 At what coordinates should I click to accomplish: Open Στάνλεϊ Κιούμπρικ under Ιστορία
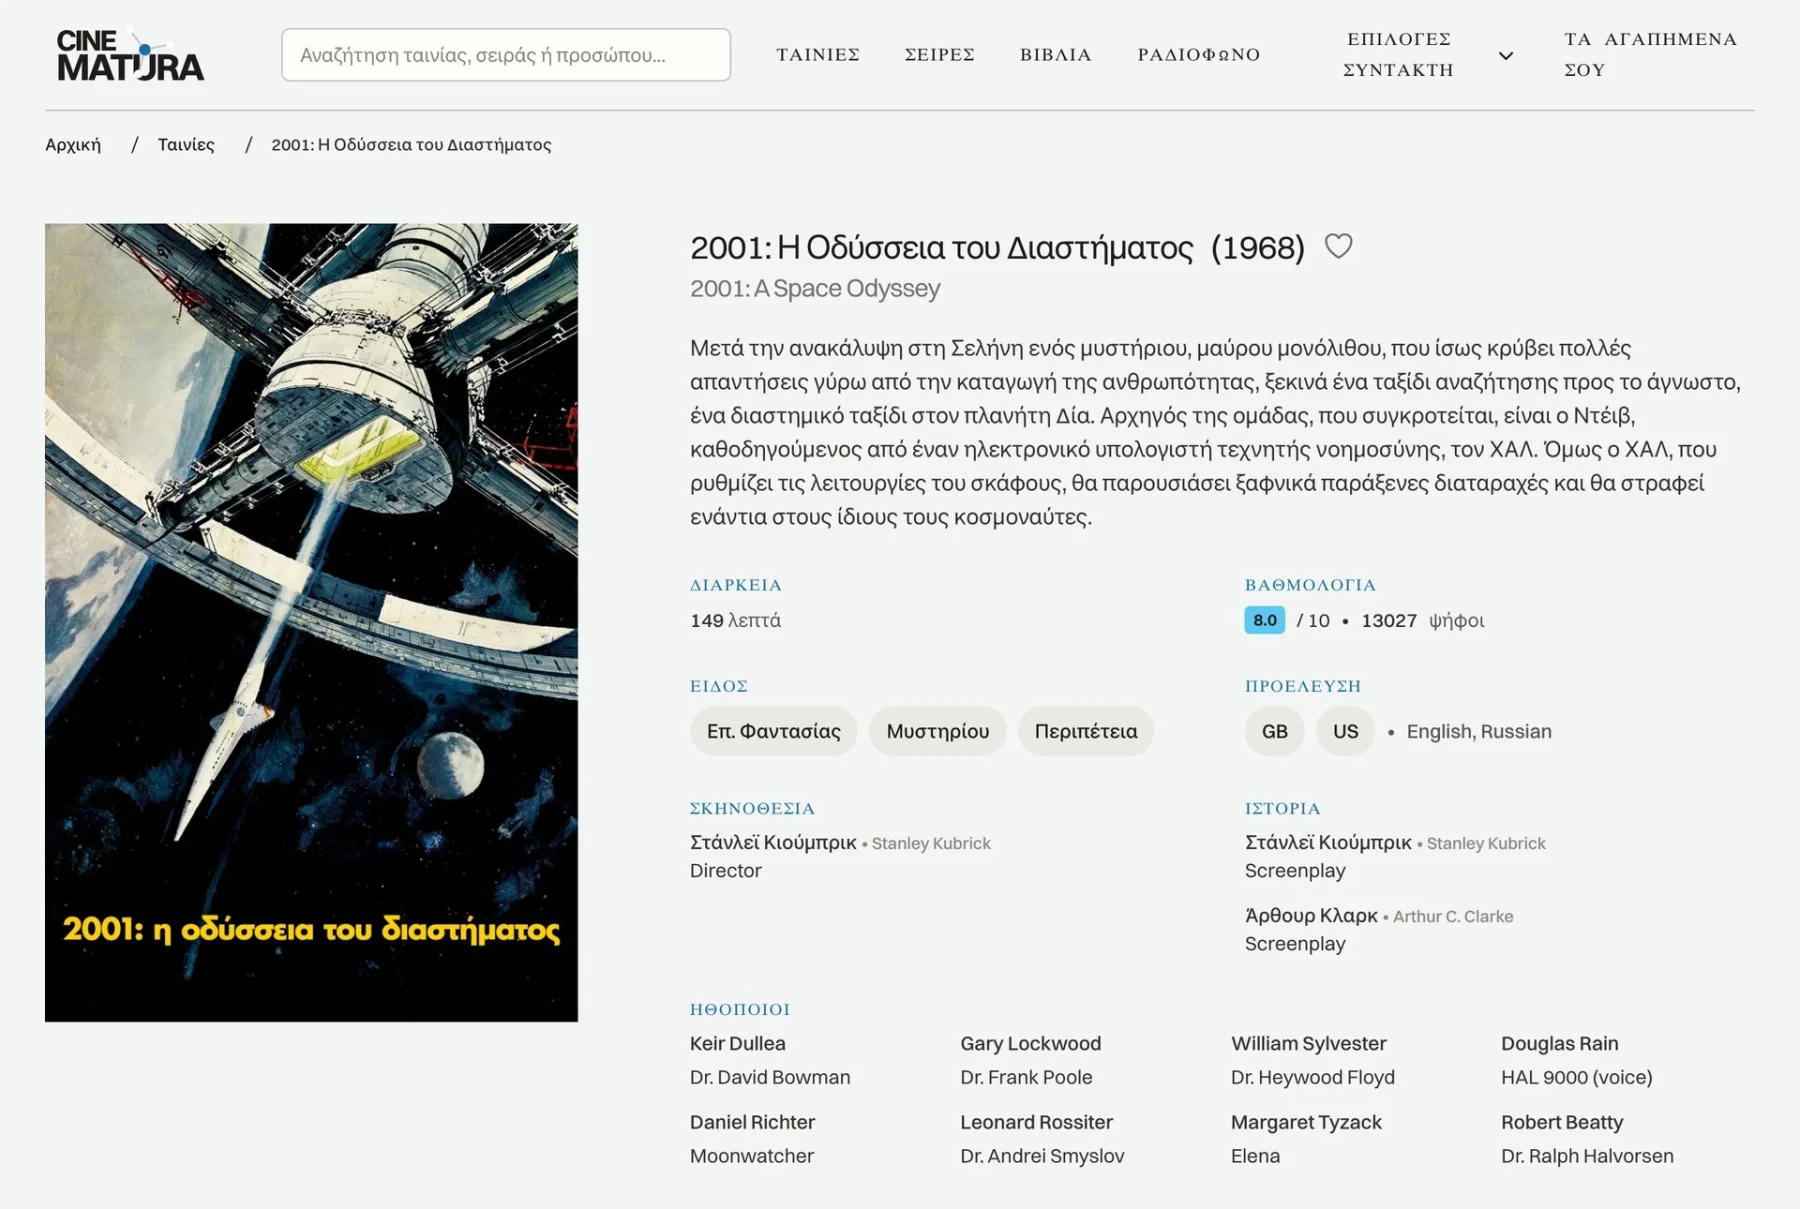click(1328, 843)
